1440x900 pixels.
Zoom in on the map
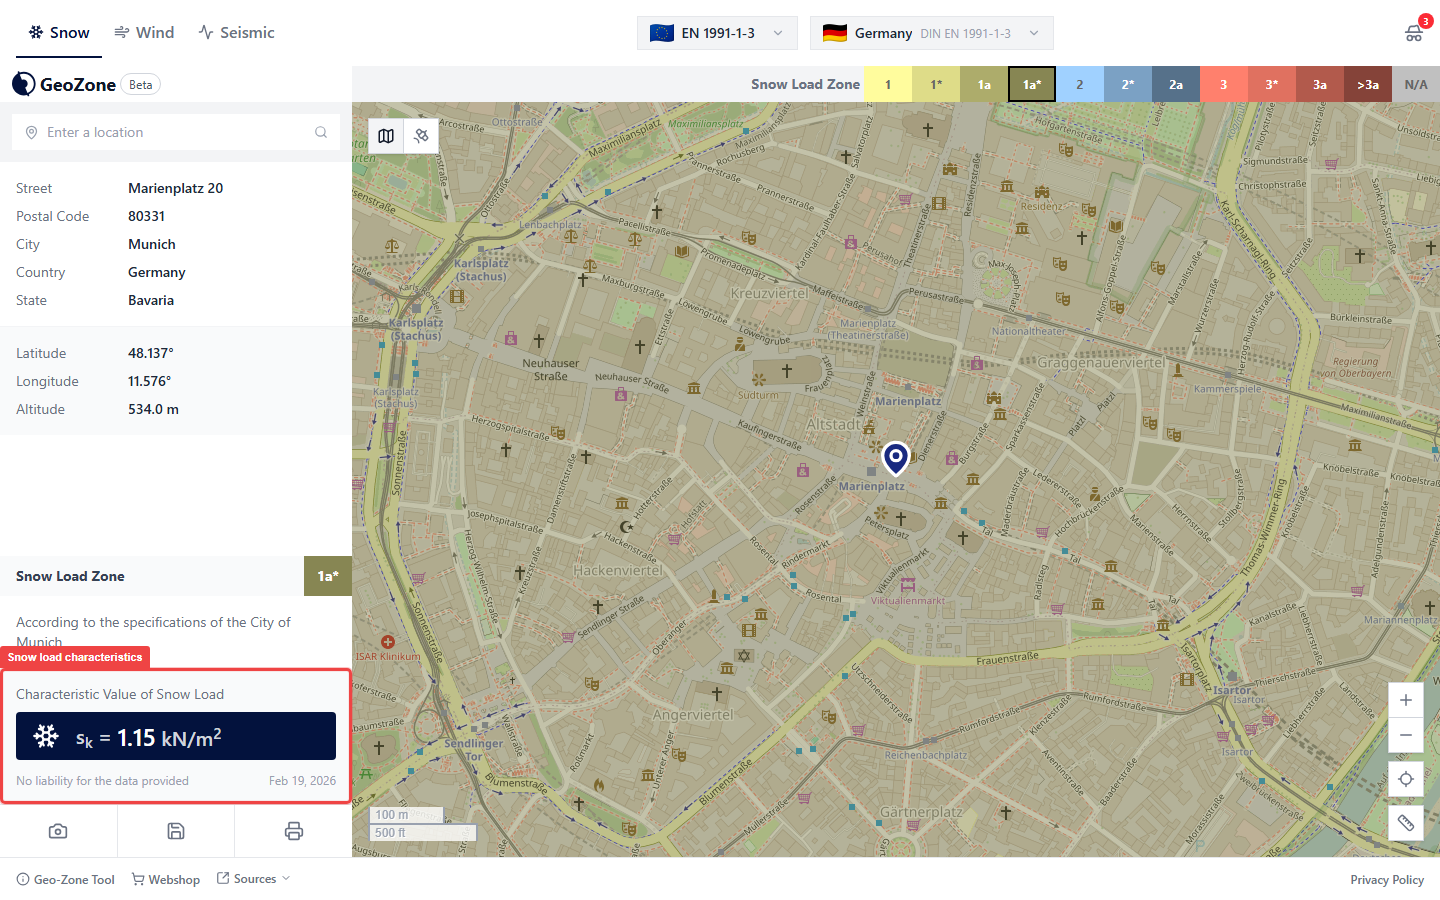pyautogui.click(x=1405, y=700)
